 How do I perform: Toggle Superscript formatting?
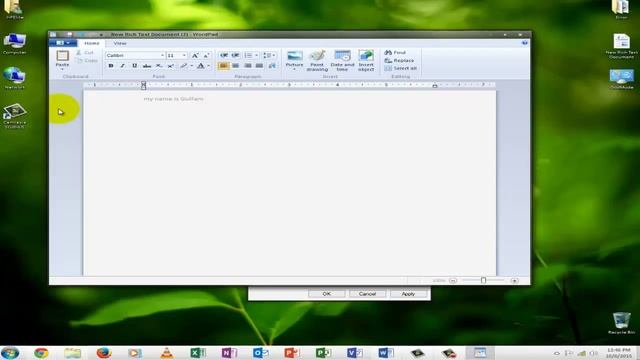click(x=171, y=66)
